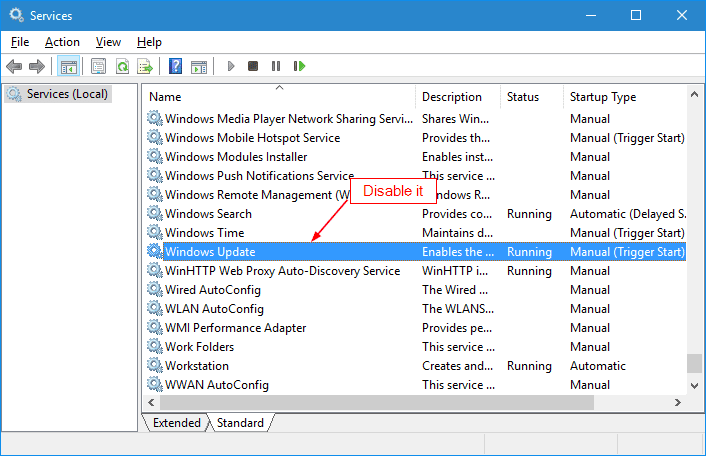Click the horizontal scrollbar thumb
This screenshot has height=456, width=706.
377,402
